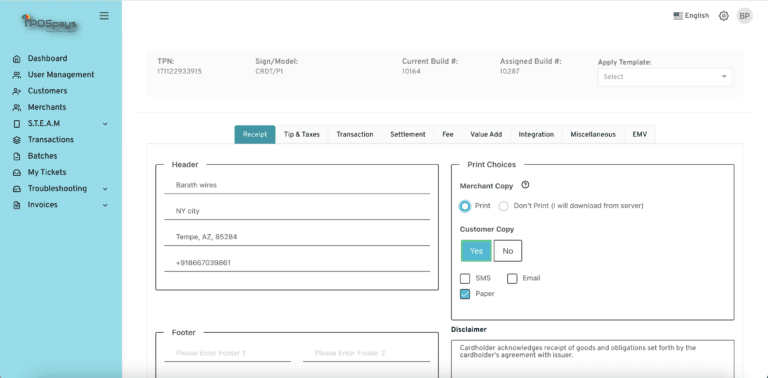
Task: Click the Transactions layers icon
Action: pos(17,140)
